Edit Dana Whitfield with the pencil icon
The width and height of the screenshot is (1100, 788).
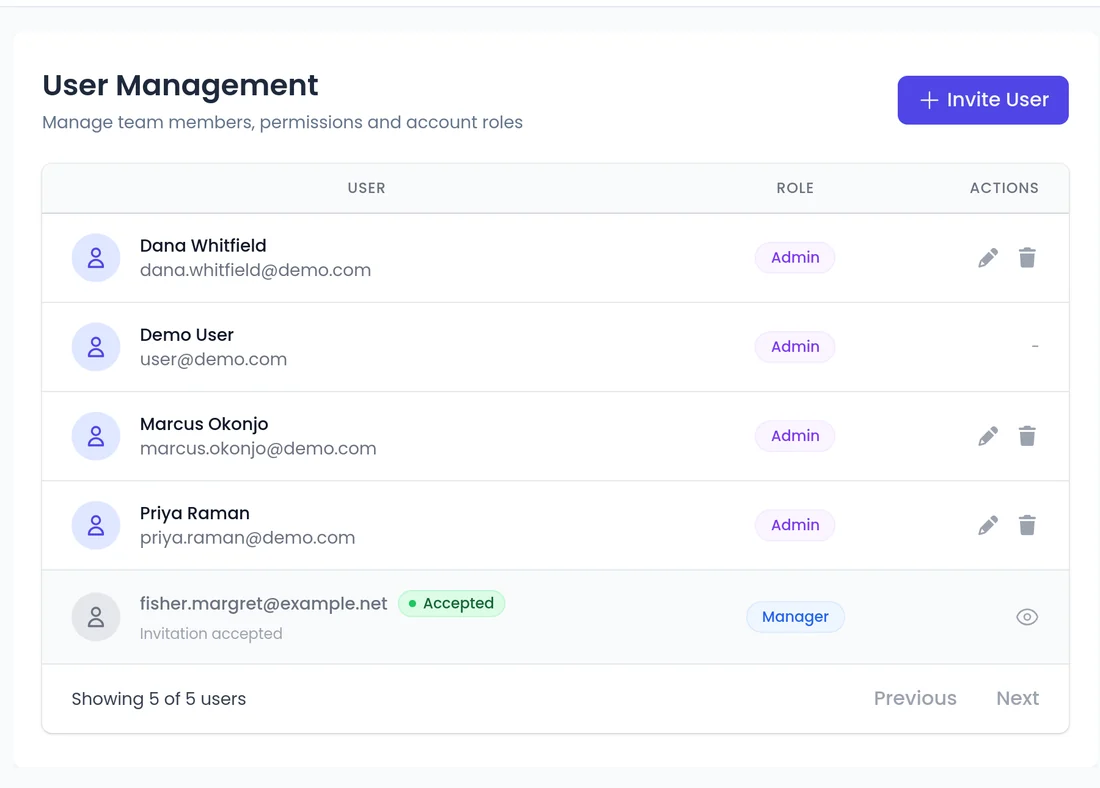pos(988,258)
